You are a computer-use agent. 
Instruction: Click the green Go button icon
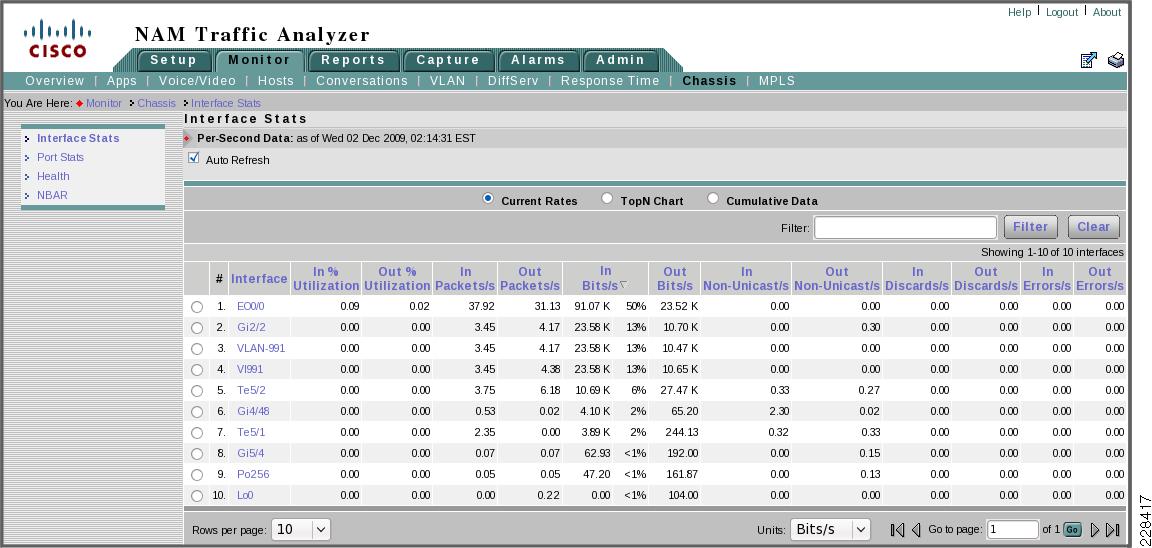(1072, 530)
